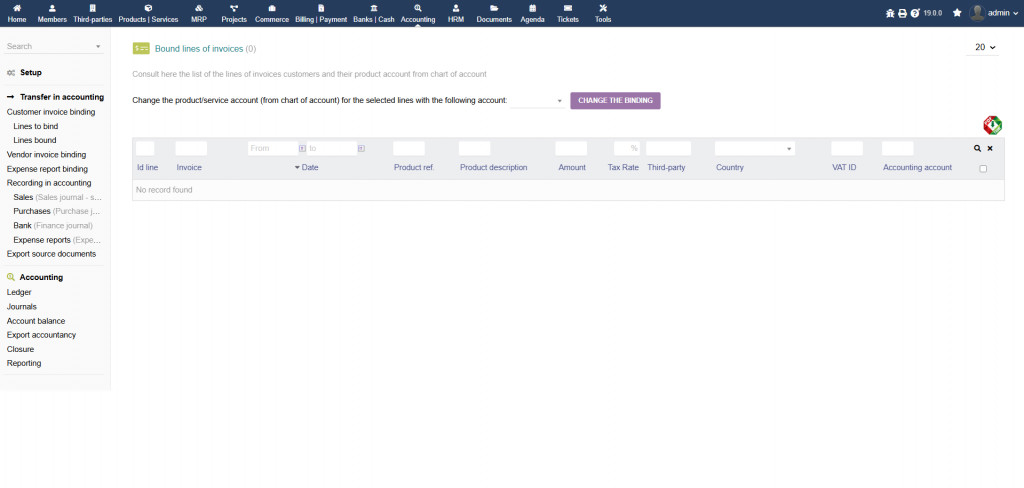Viewport: 1024px width, 488px height.
Task: Open Bank finance journal entry
Action: (53, 225)
